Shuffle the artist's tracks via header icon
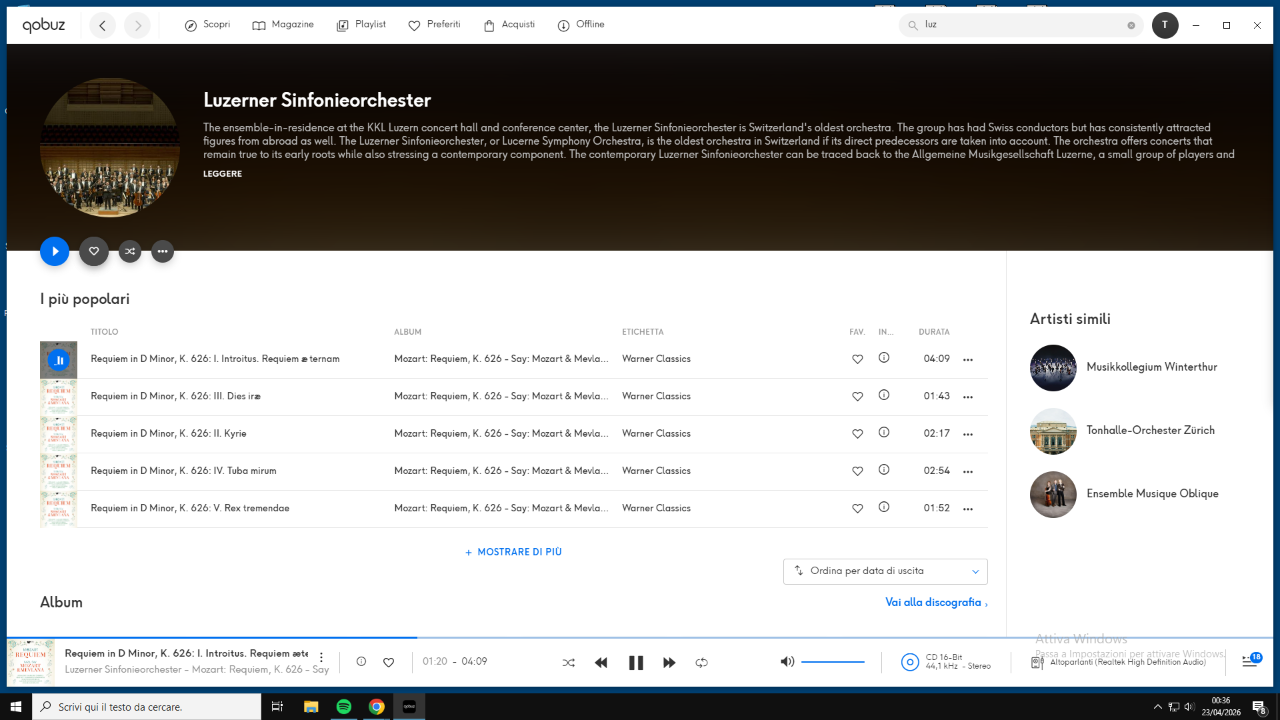 130,252
